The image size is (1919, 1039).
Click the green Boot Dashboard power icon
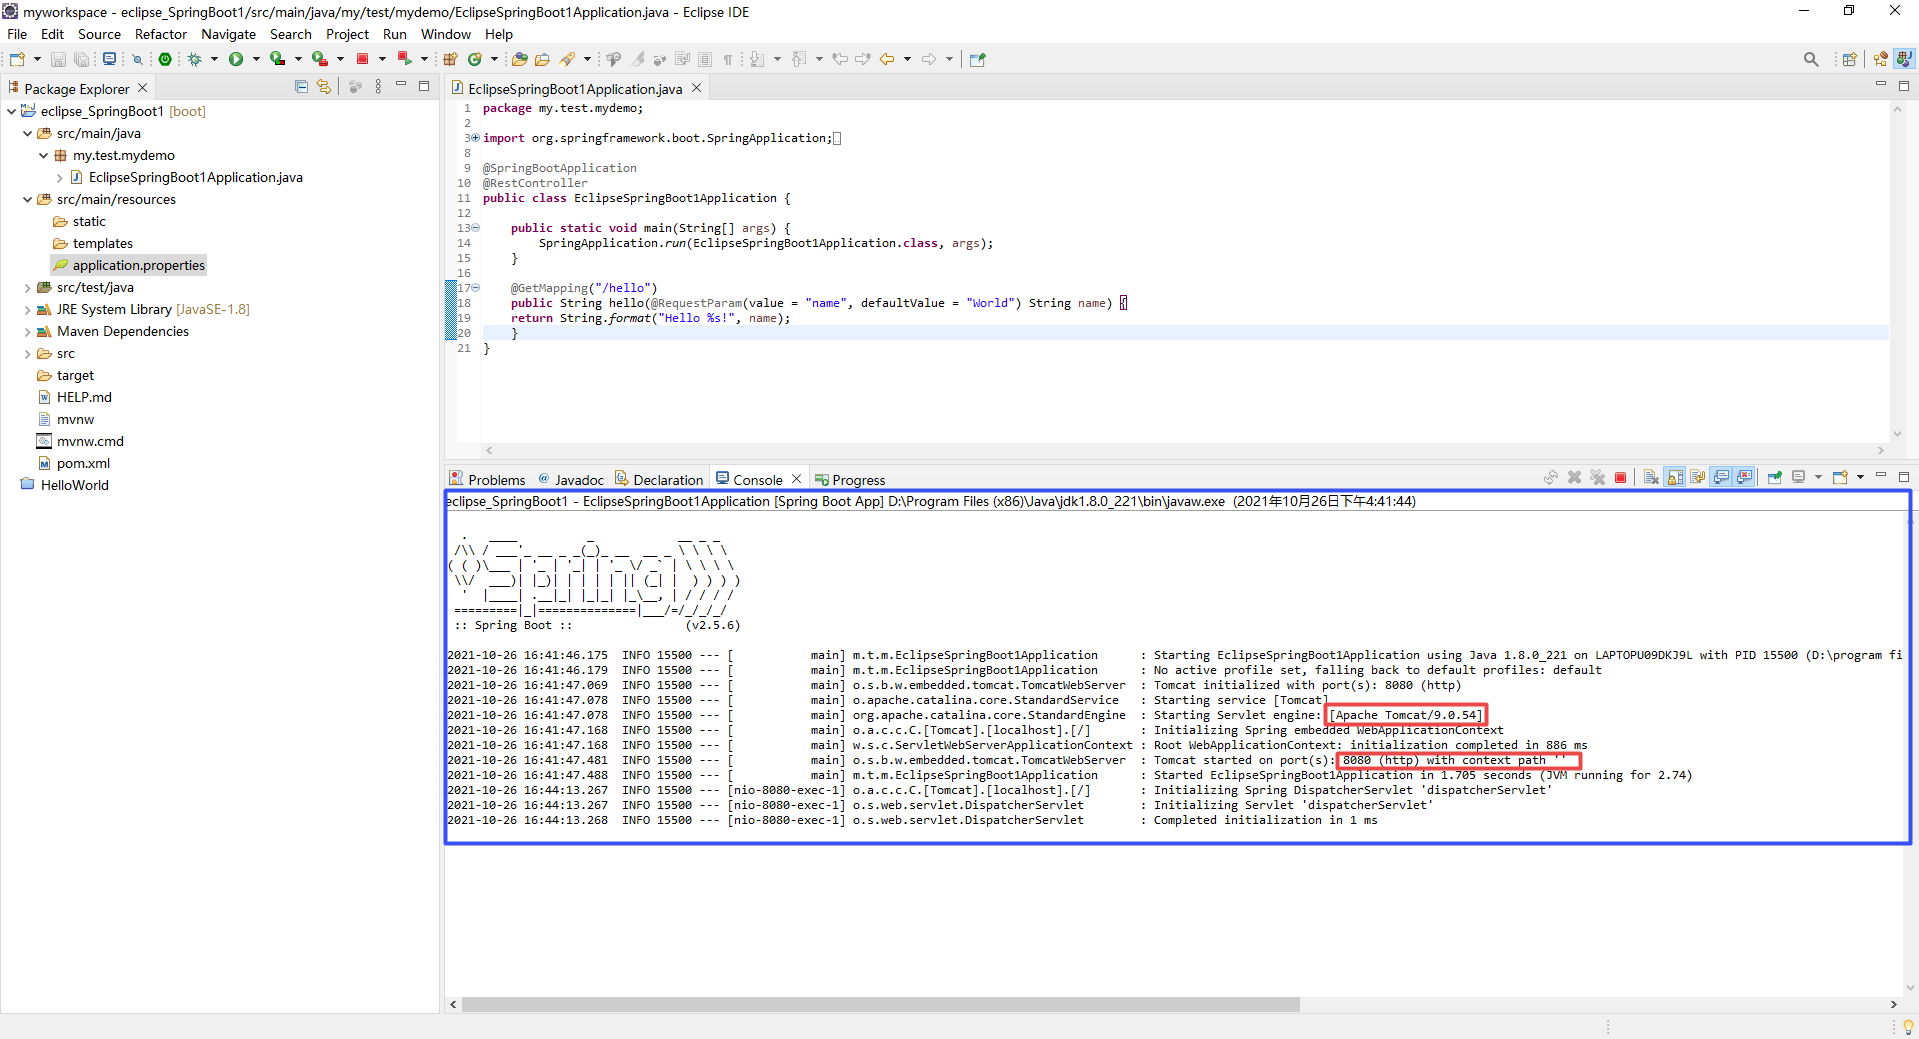(x=165, y=59)
